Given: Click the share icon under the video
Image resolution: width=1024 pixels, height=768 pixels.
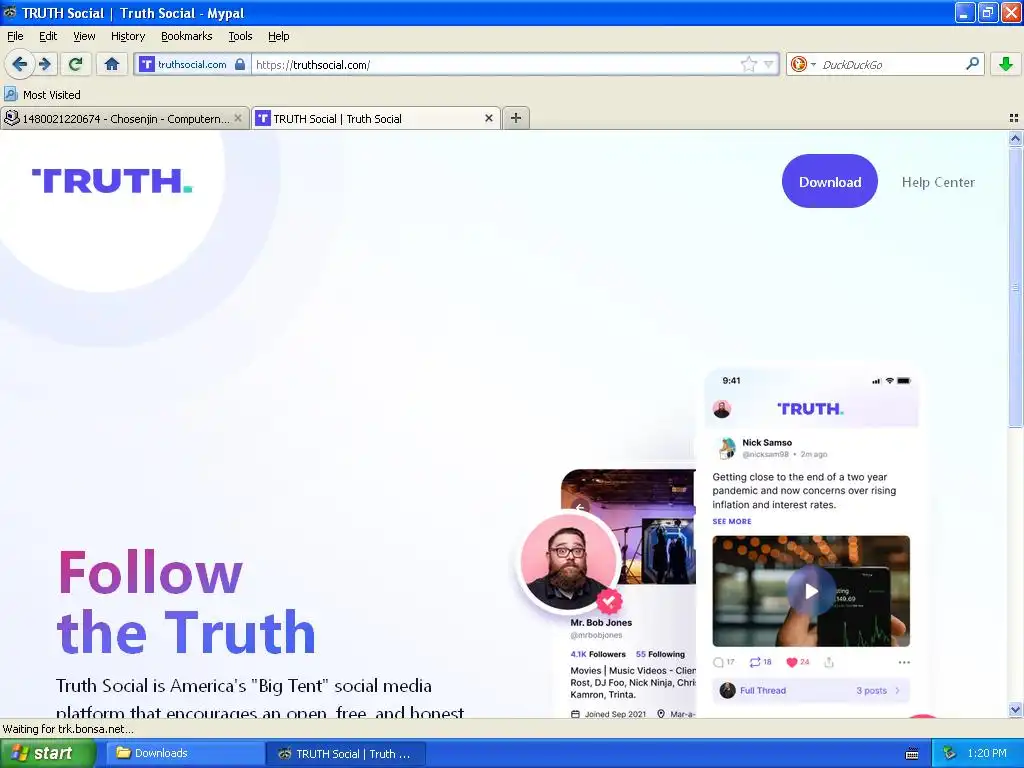Looking at the screenshot, I should coord(829,662).
